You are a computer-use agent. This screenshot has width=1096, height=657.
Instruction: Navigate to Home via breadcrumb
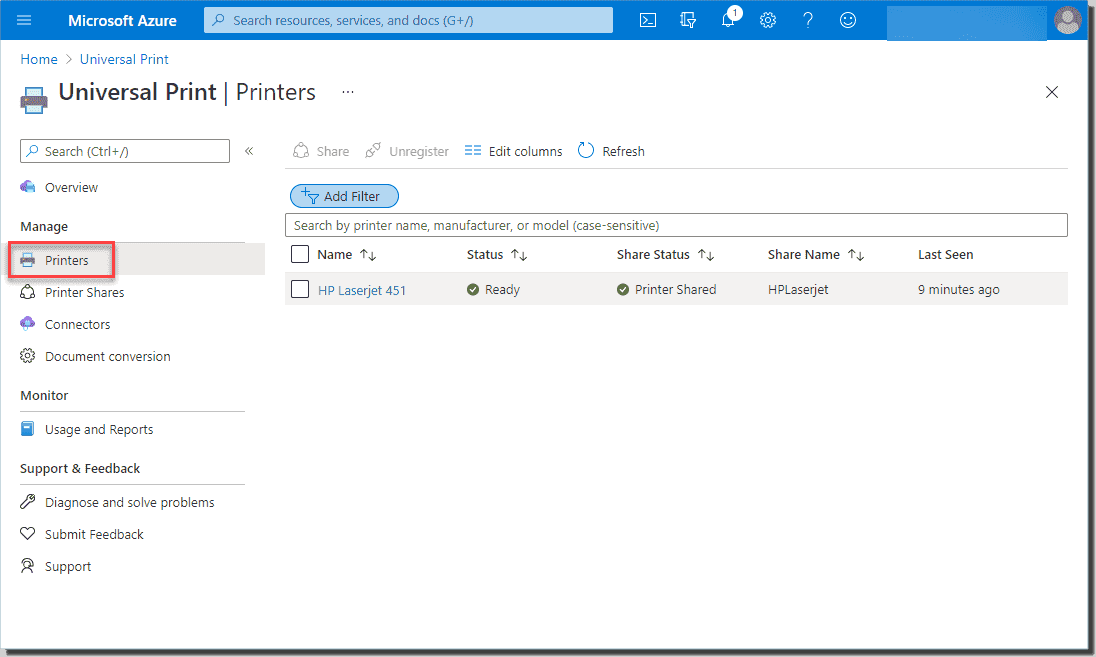point(38,59)
